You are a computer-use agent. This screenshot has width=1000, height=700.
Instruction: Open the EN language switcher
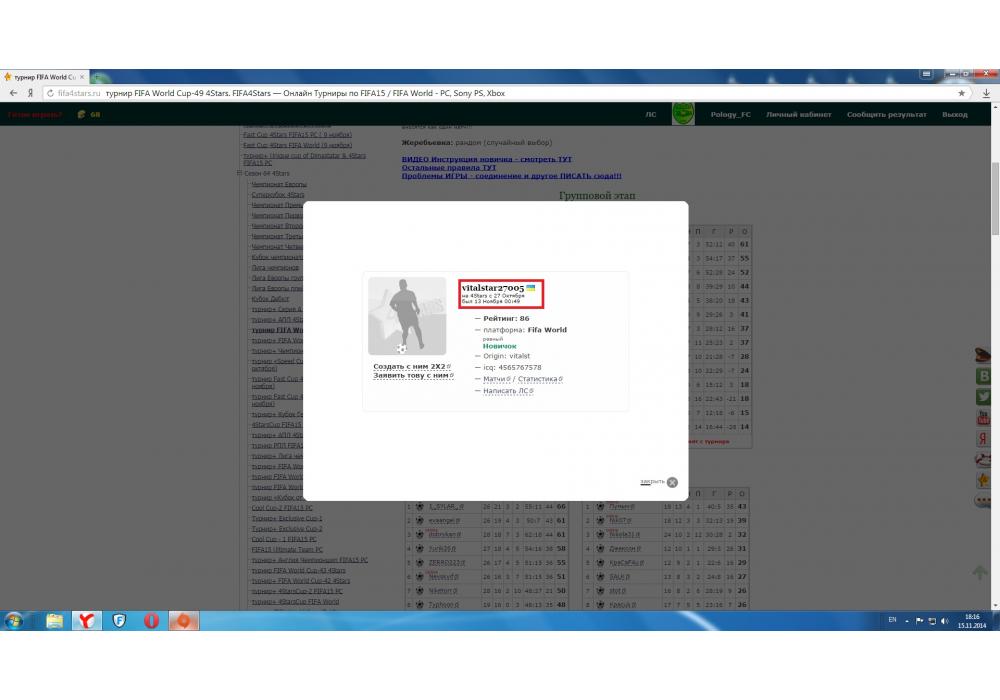pos(892,621)
